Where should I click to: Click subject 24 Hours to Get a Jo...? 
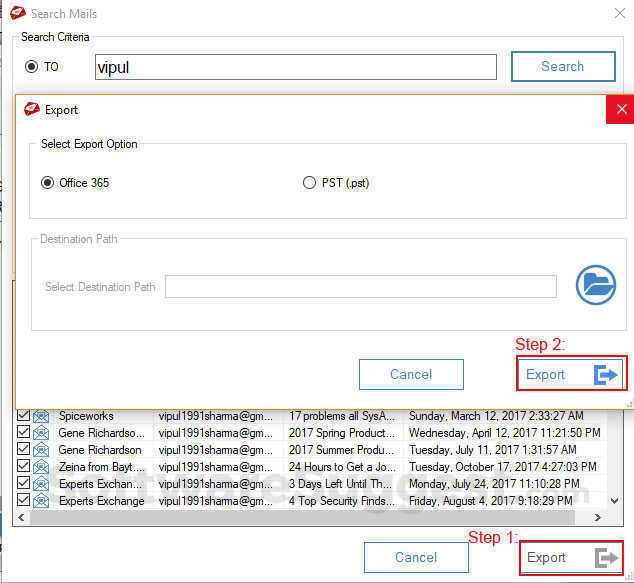[342, 467]
